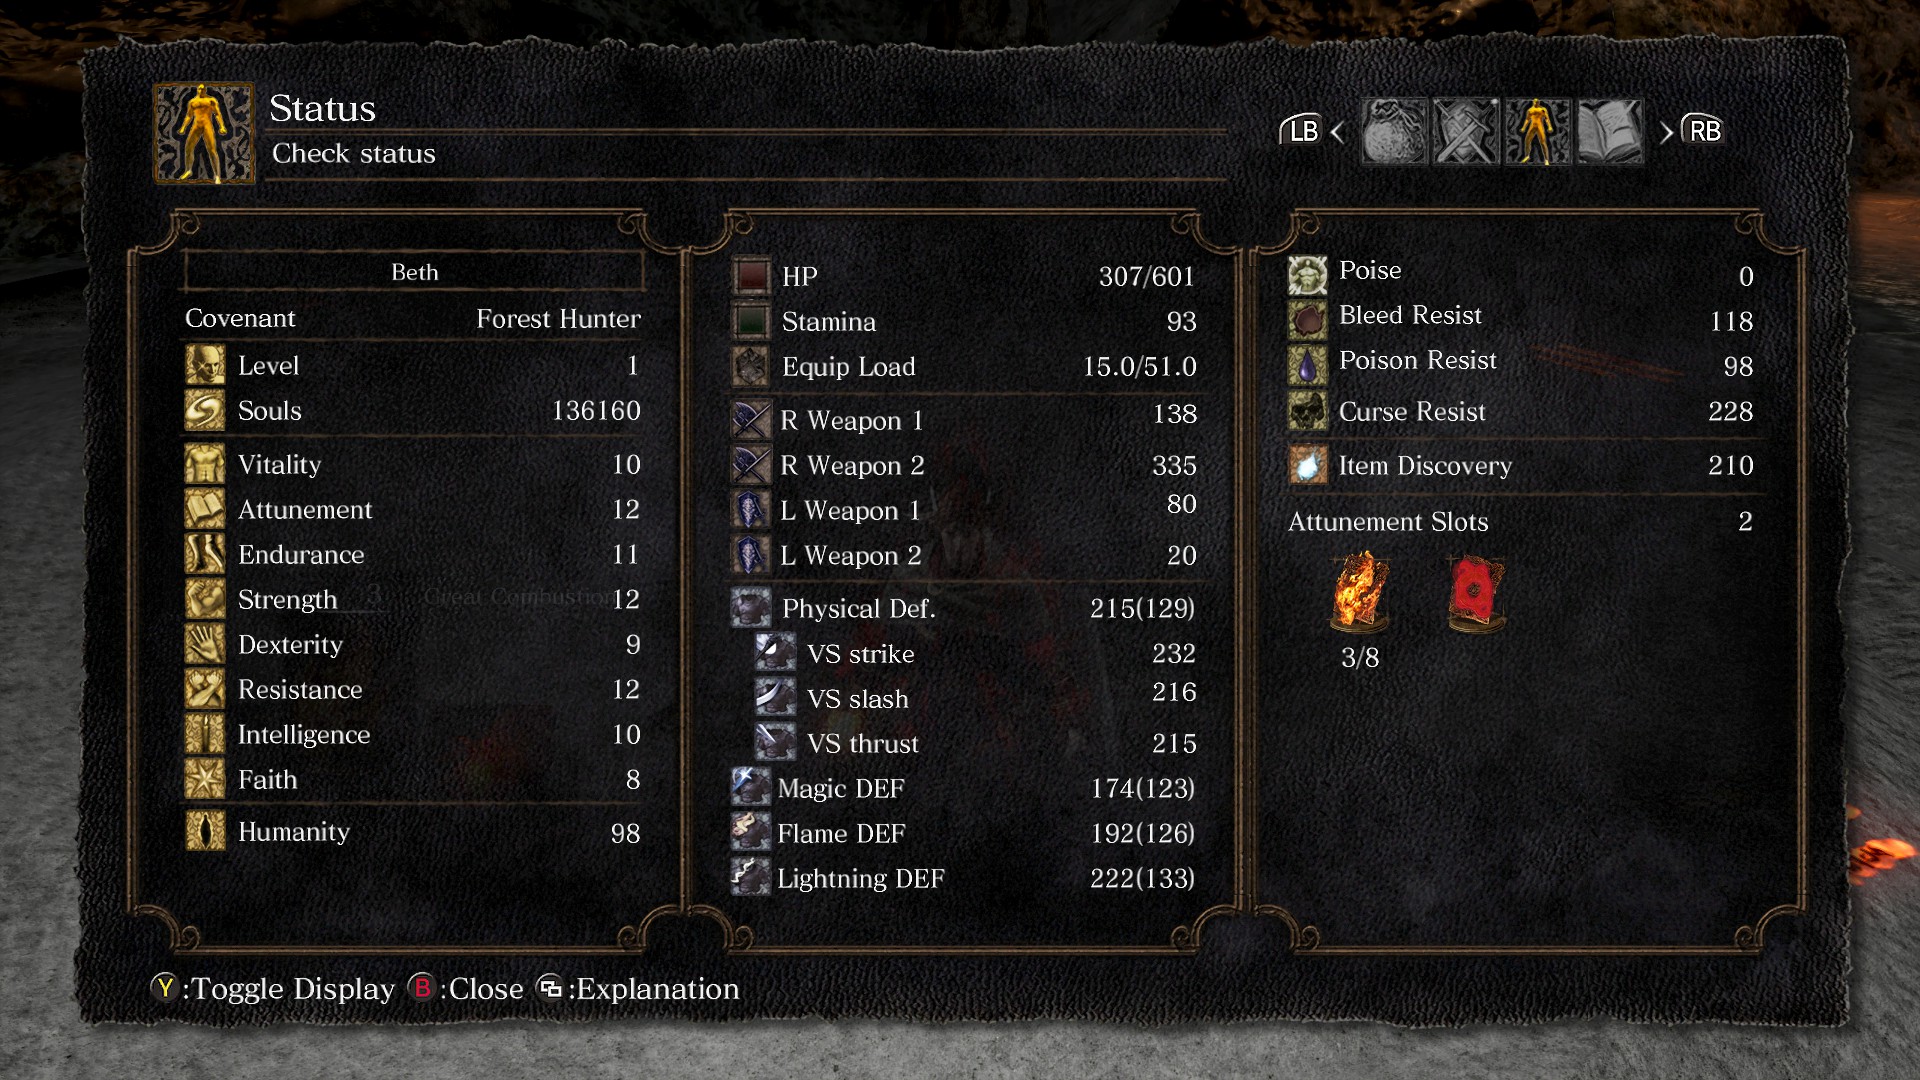Open the Explanation prompt

[638, 989]
